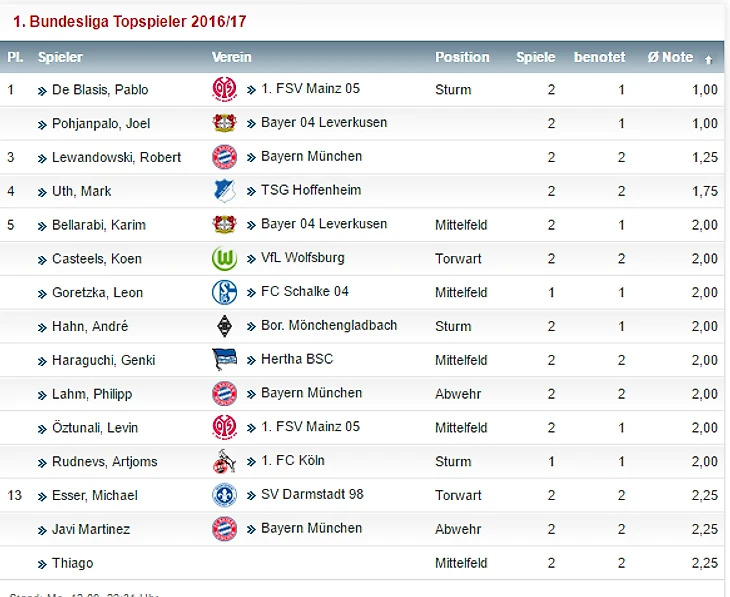Click the Hertha BSC flag logo
Image resolution: width=730 pixels, height=597 pixels.
[224, 360]
